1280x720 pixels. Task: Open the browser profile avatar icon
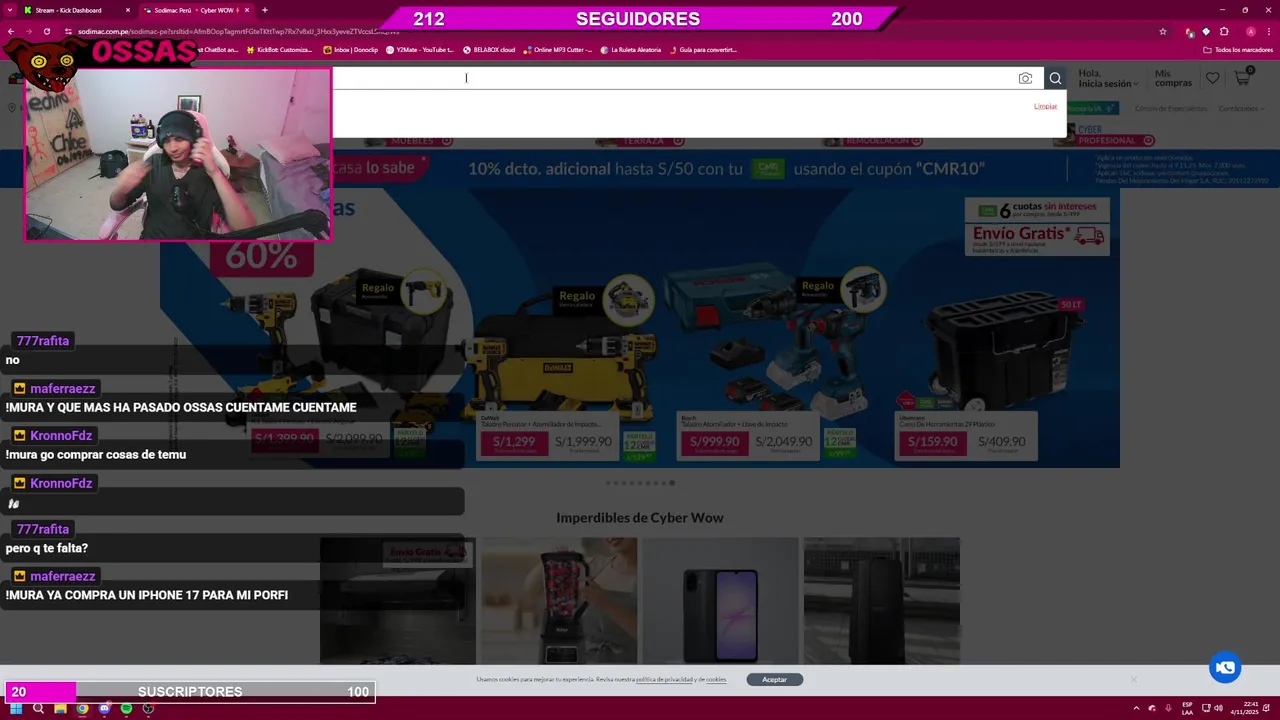(1250, 31)
